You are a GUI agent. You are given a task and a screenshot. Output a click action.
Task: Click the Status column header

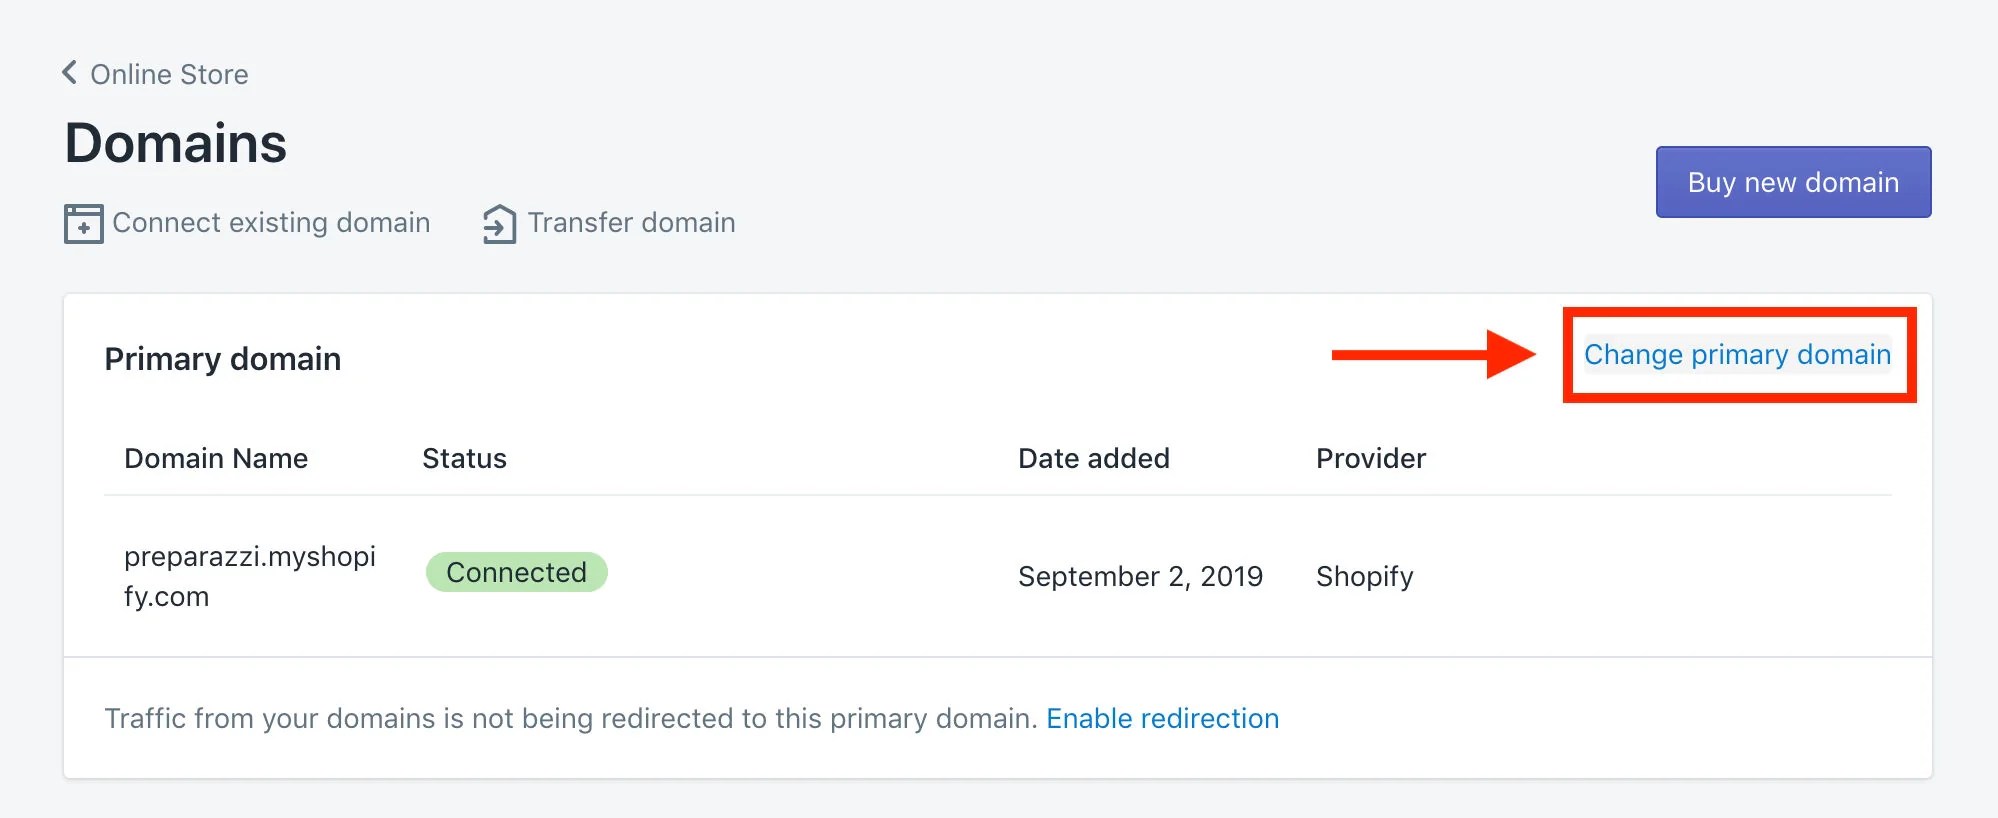tap(464, 458)
